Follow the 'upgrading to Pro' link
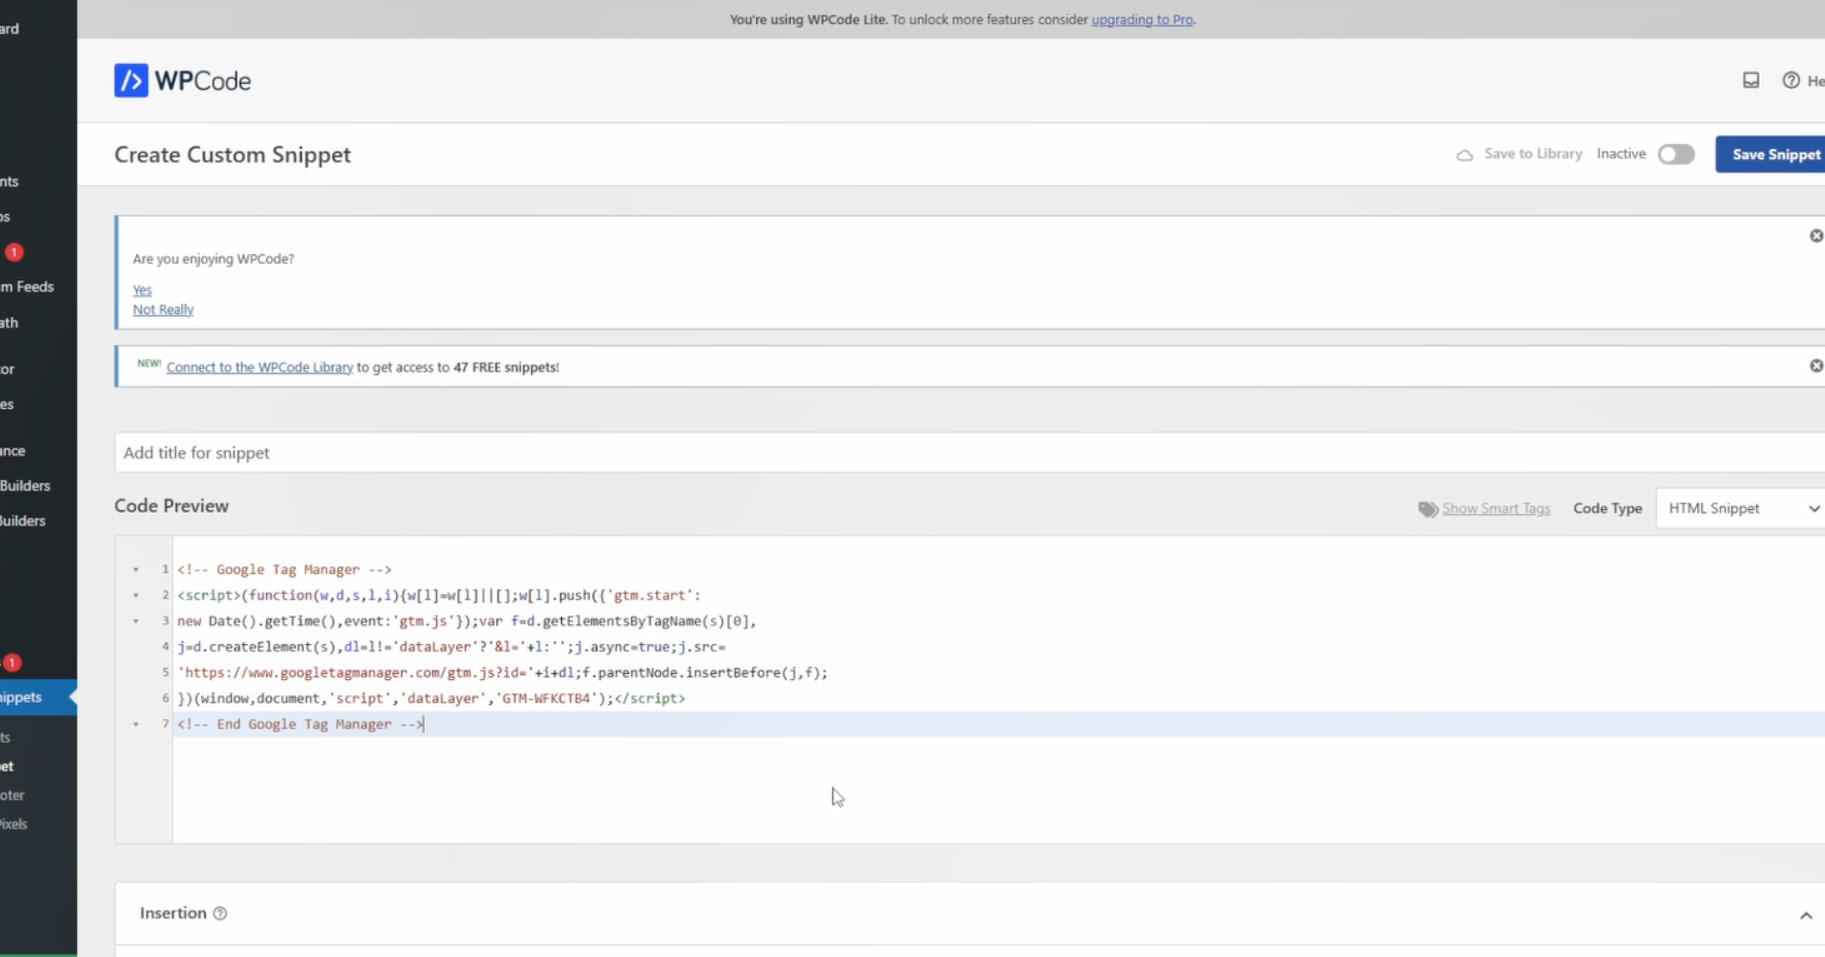Screen dimensions: 1825x957 coord(1142,19)
